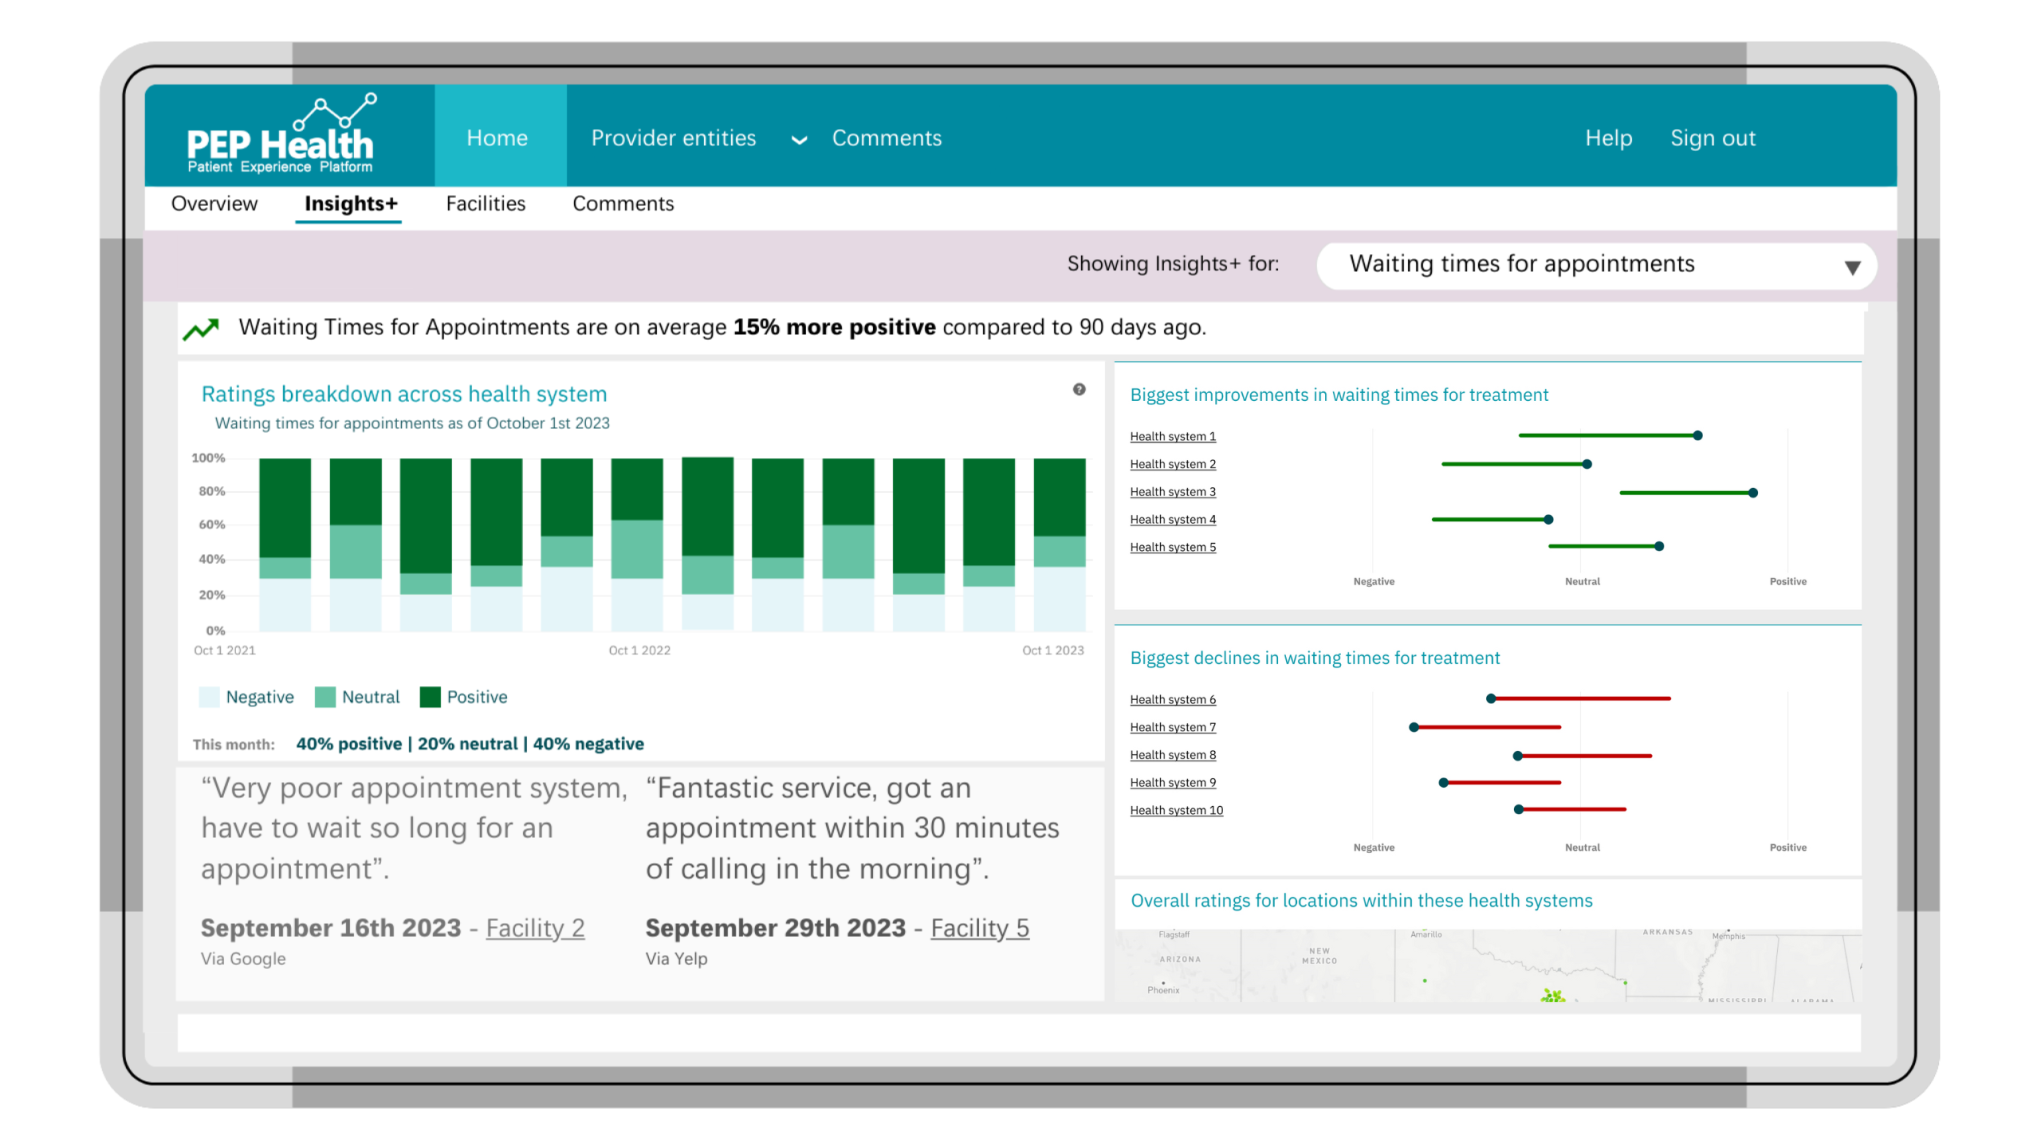This screenshot has height=1148, width=2041.
Task: Click the green trend arrow icon
Action: tap(200, 327)
